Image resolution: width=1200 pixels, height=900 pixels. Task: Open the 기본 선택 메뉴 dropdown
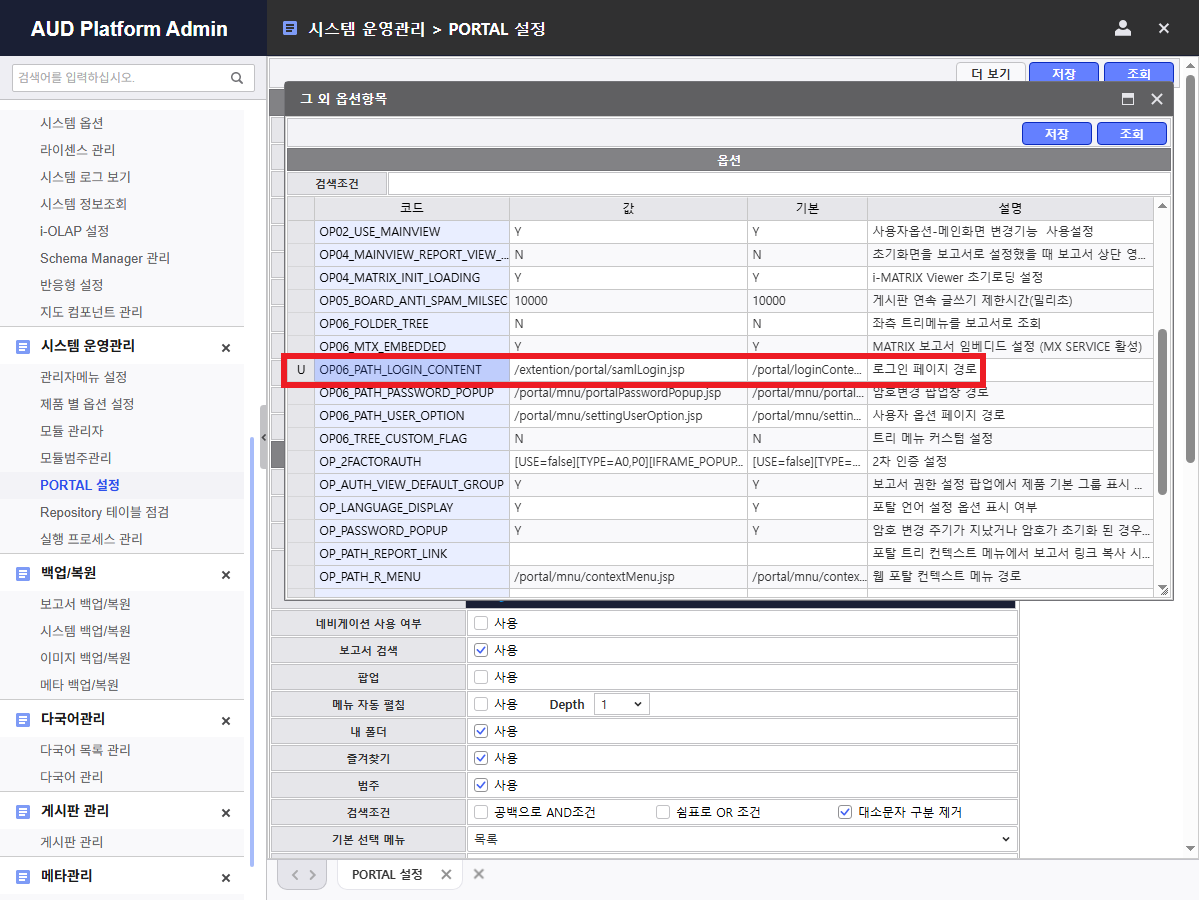pyautogui.click(x=741, y=839)
